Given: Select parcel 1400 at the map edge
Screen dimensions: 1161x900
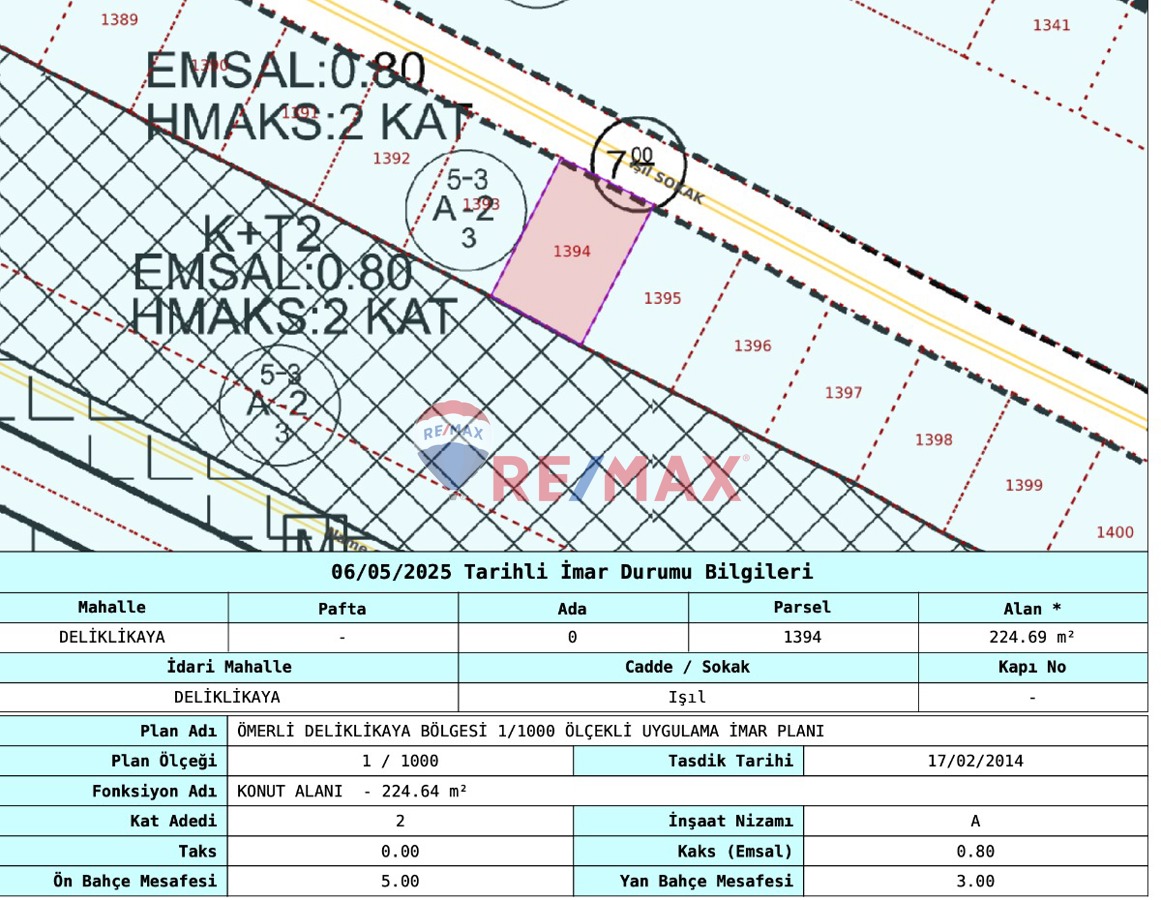Looking at the screenshot, I should pyautogui.click(x=1113, y=533).
